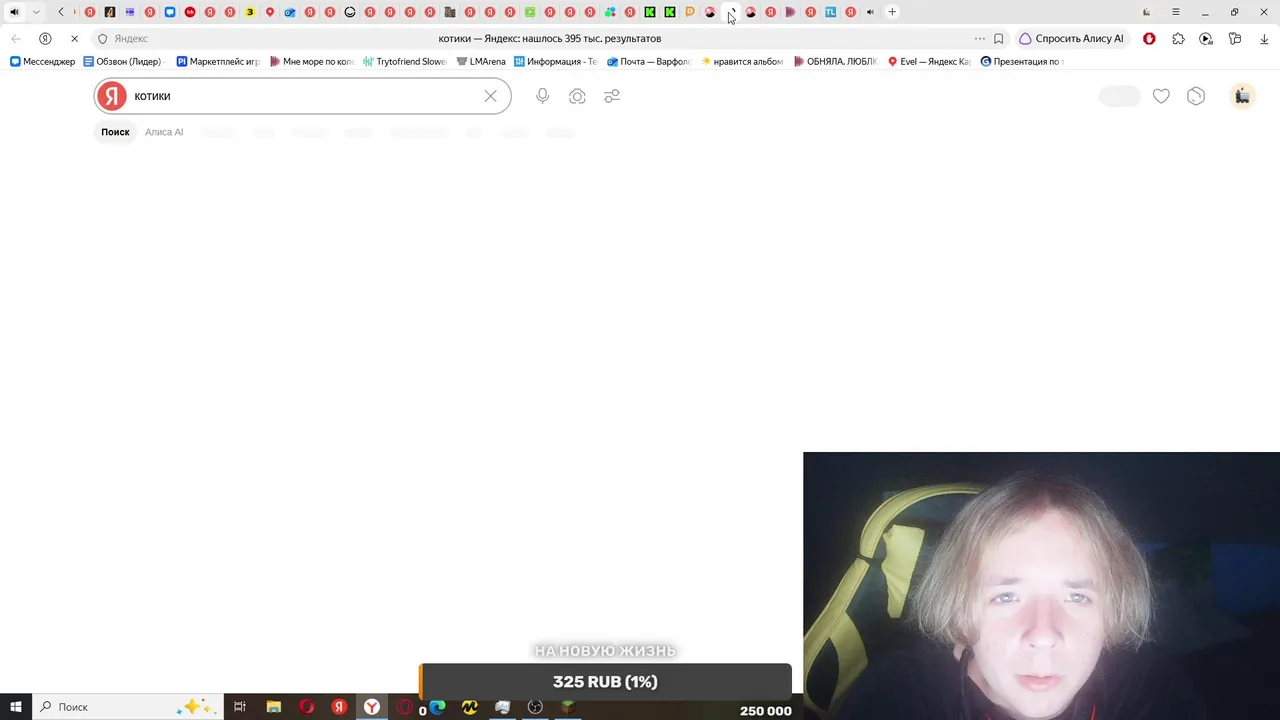Open the Trytofriend Slowed bookmark

click(405, 61)
